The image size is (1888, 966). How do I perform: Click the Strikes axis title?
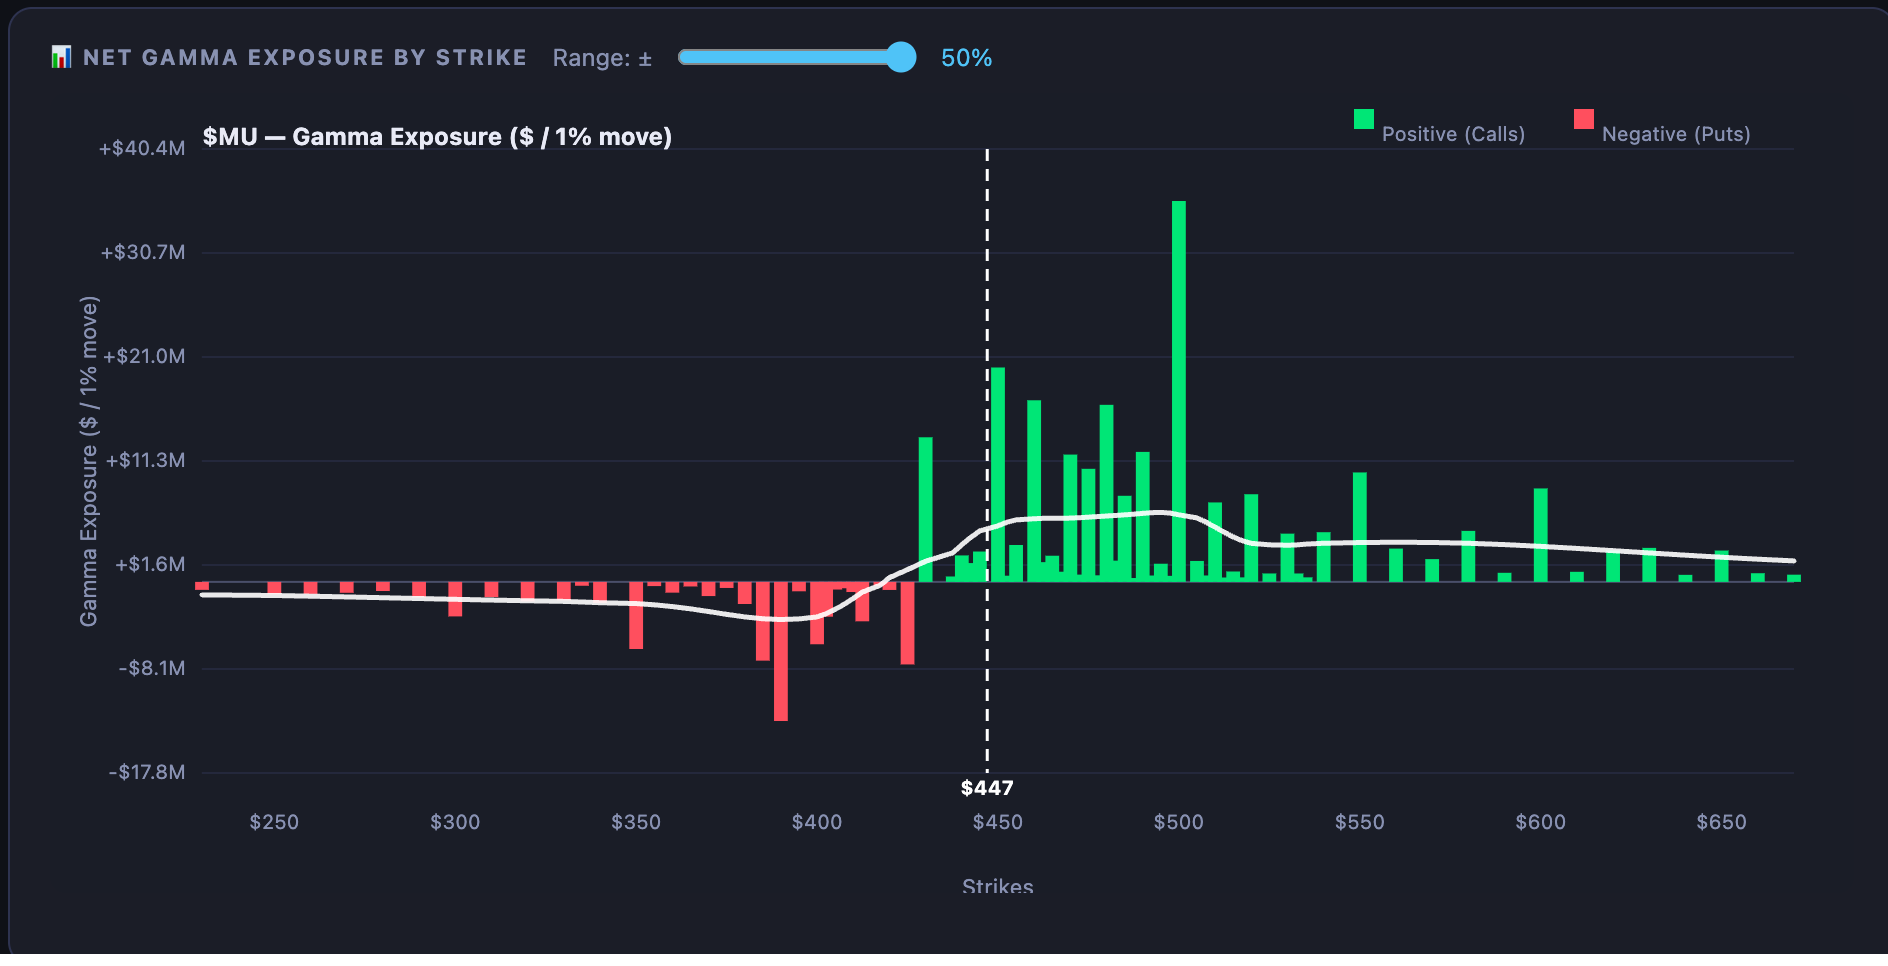coord(998,886)
